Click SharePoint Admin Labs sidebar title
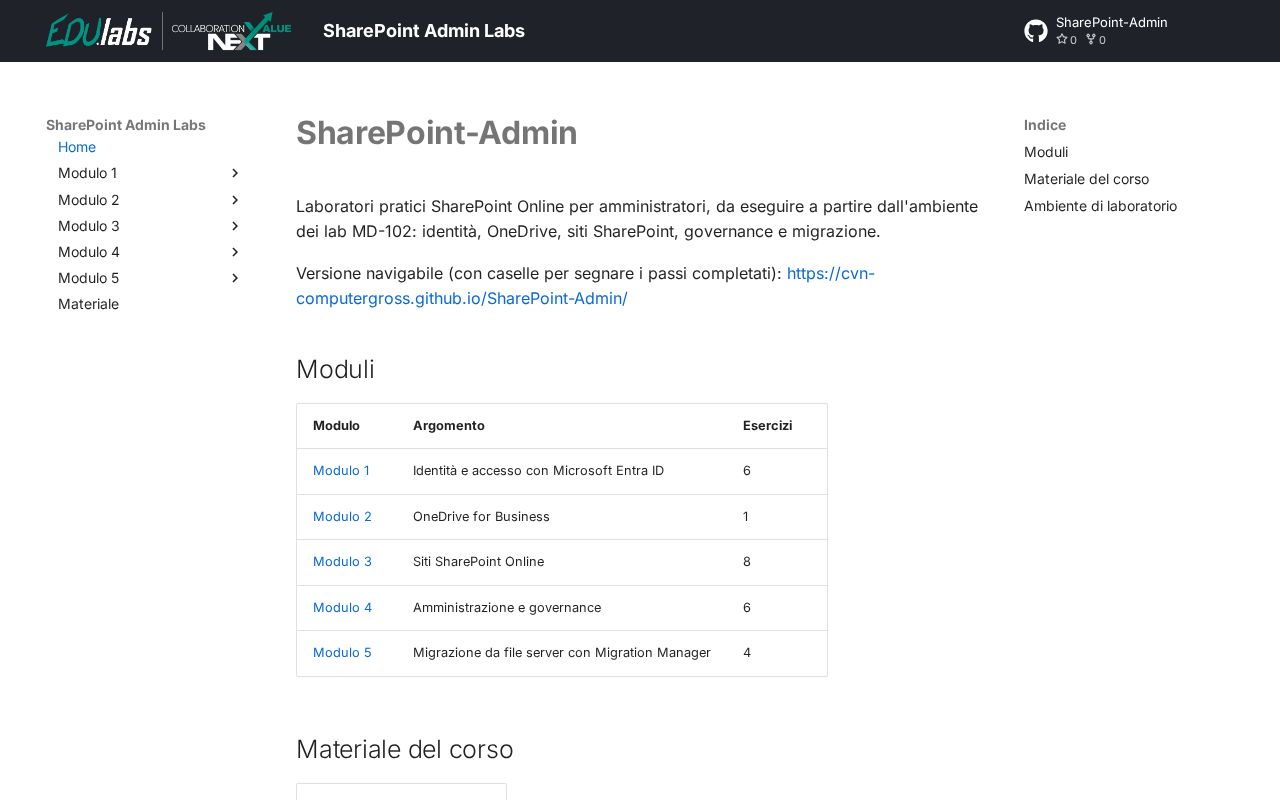This screenshot has height=800, width=1280. click(x=126, y=125)
